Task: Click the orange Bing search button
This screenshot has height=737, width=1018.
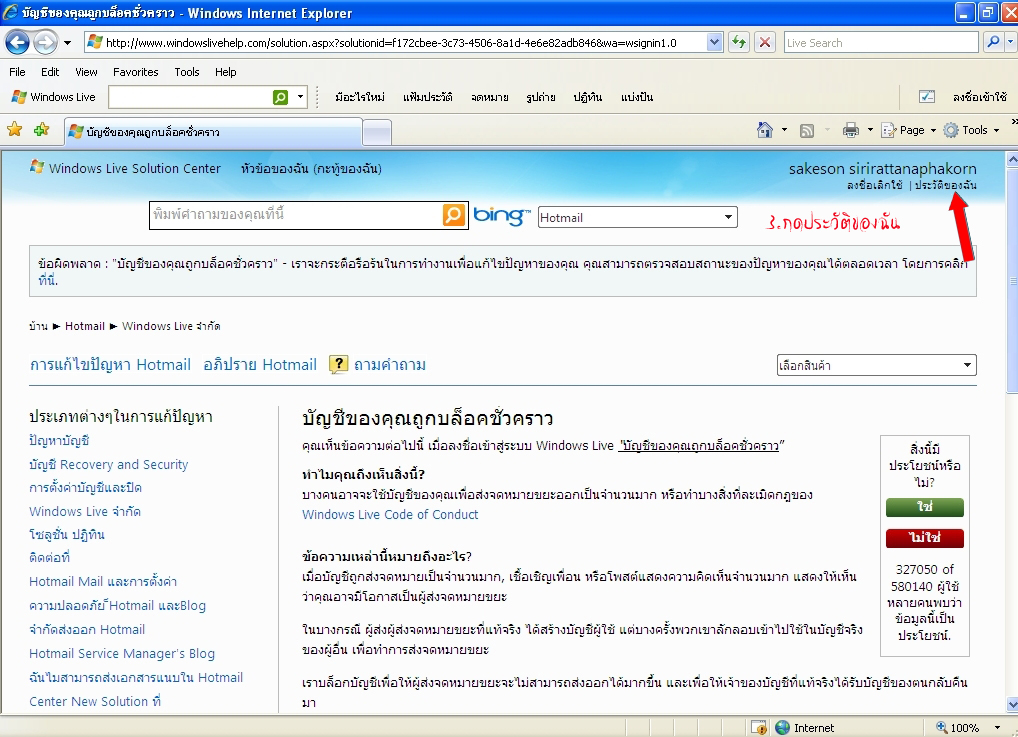Action: coord(454,215)
